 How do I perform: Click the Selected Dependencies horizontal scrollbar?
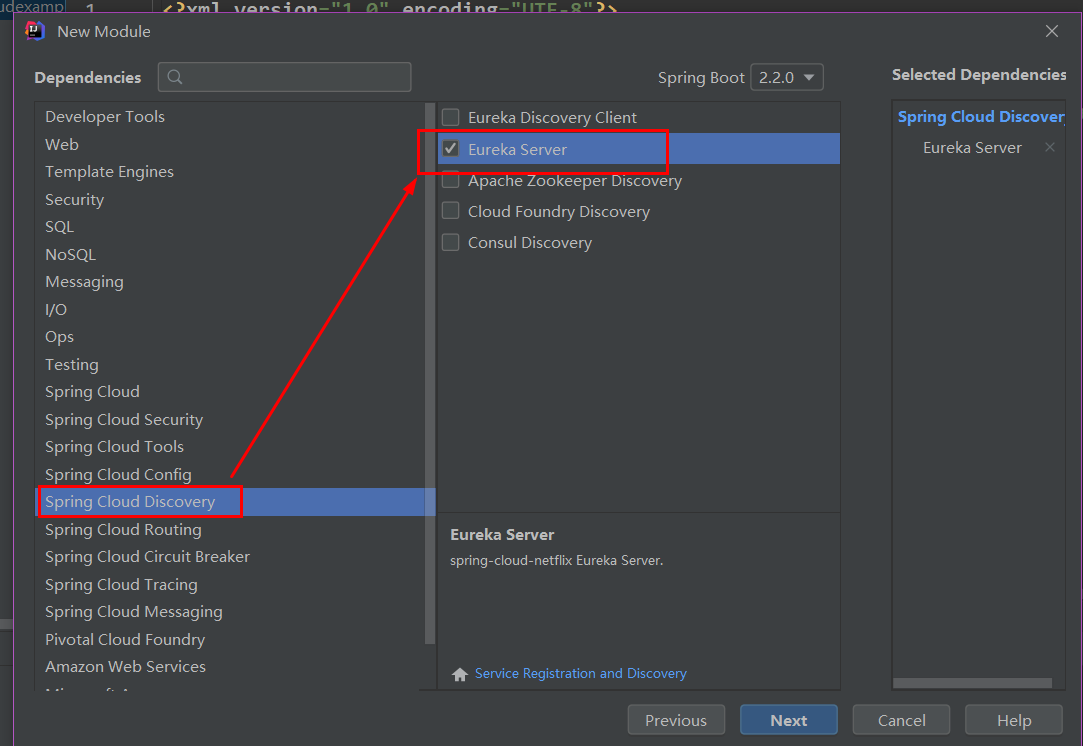[x=972, y=683]
